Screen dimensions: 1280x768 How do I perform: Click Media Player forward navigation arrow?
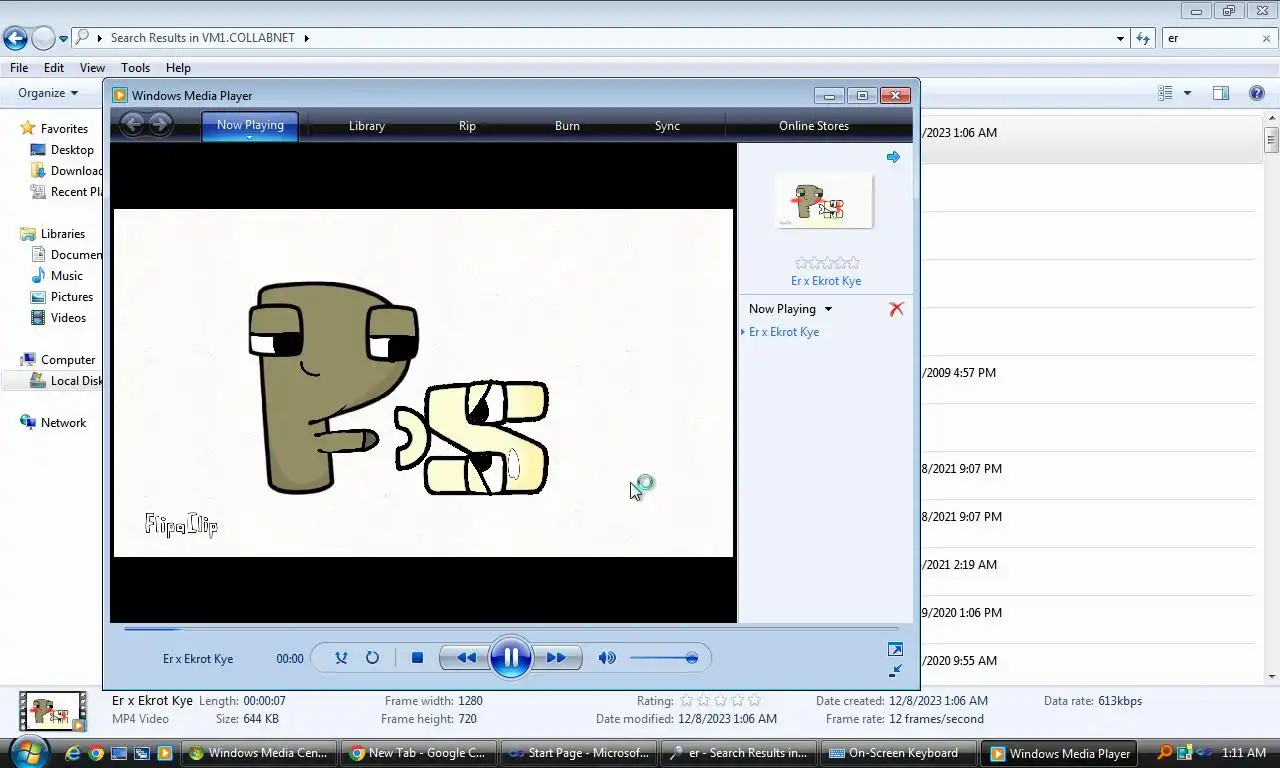(x=160, y=124)
